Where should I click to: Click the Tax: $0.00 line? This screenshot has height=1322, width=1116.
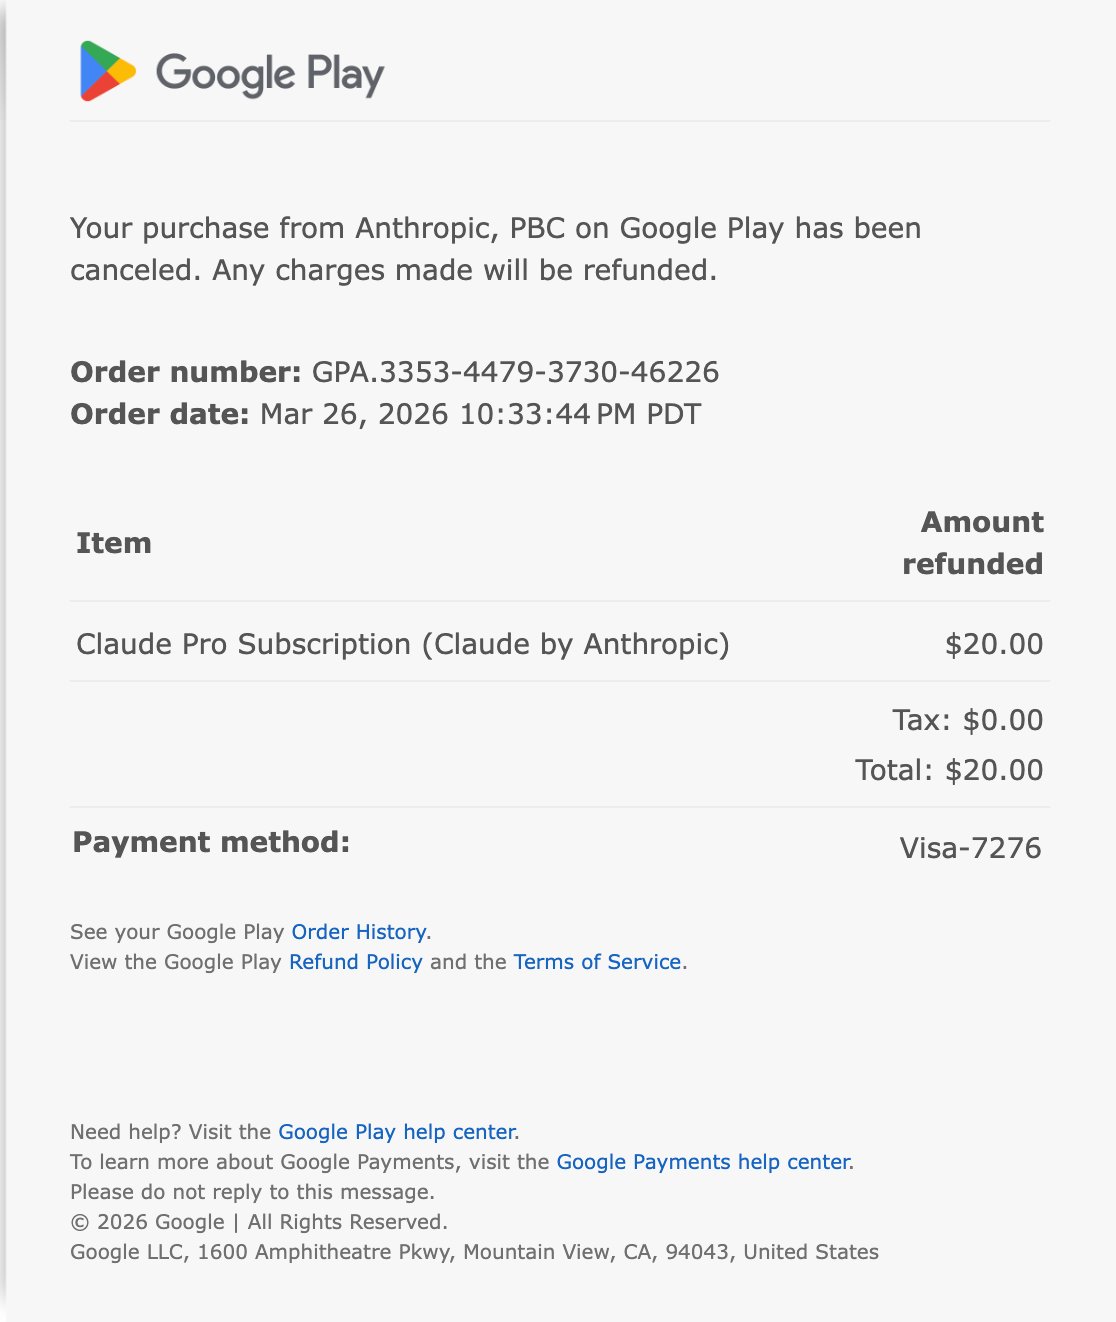point(967,720)
